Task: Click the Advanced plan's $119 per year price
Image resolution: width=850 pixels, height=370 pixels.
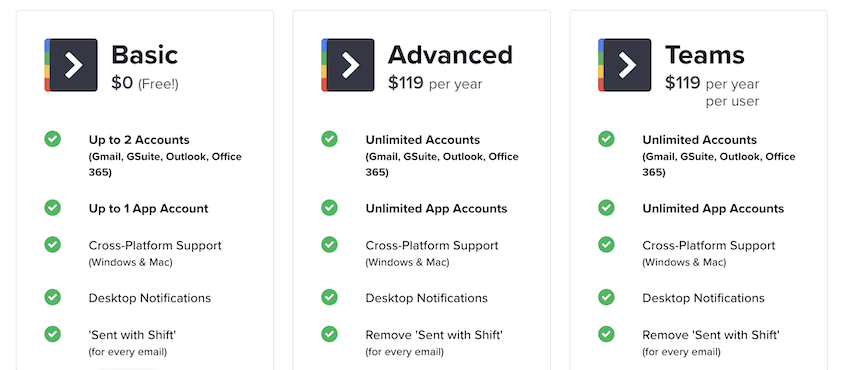Action: pos(435,83)
